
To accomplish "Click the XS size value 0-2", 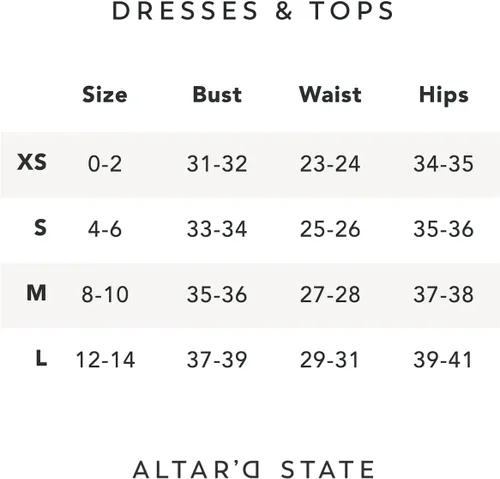I will click(x=105, y=164).
